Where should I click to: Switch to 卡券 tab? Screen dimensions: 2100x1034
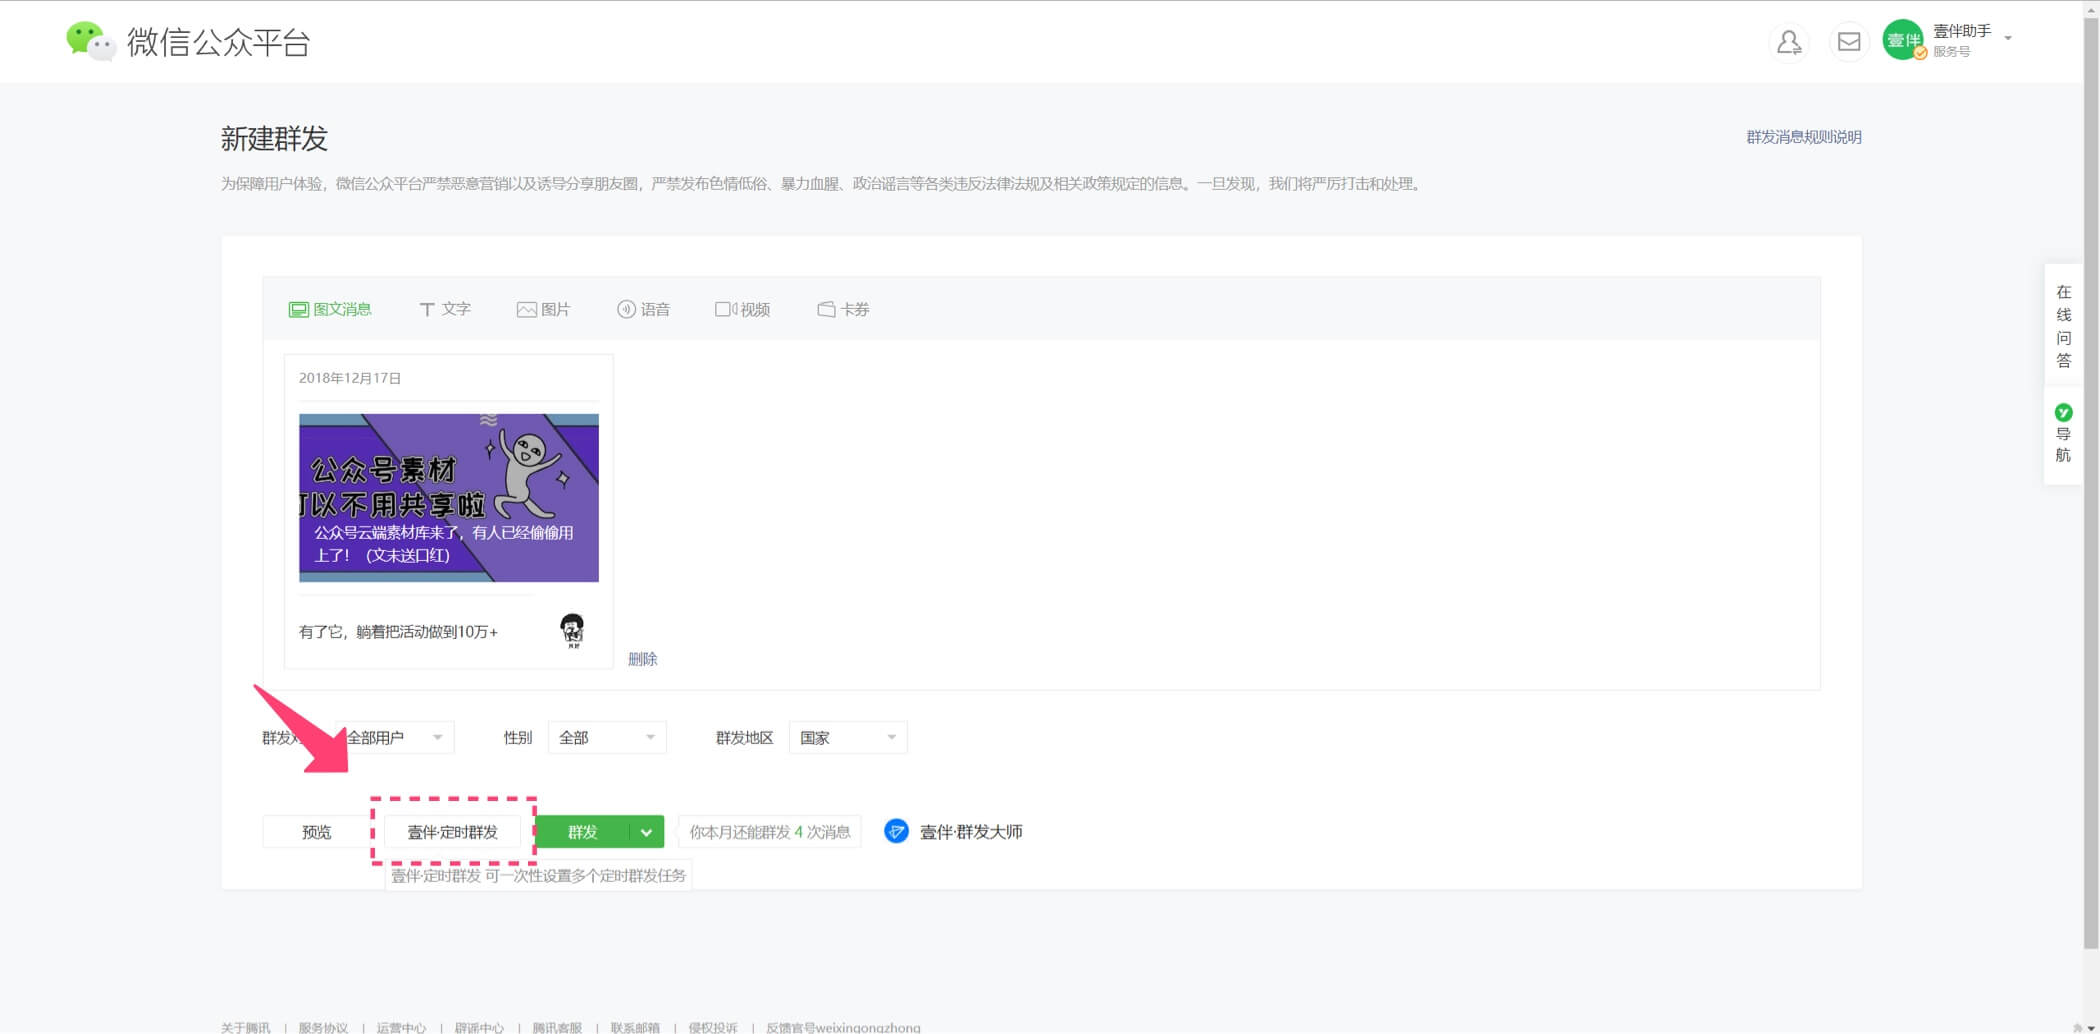point(843,309)
